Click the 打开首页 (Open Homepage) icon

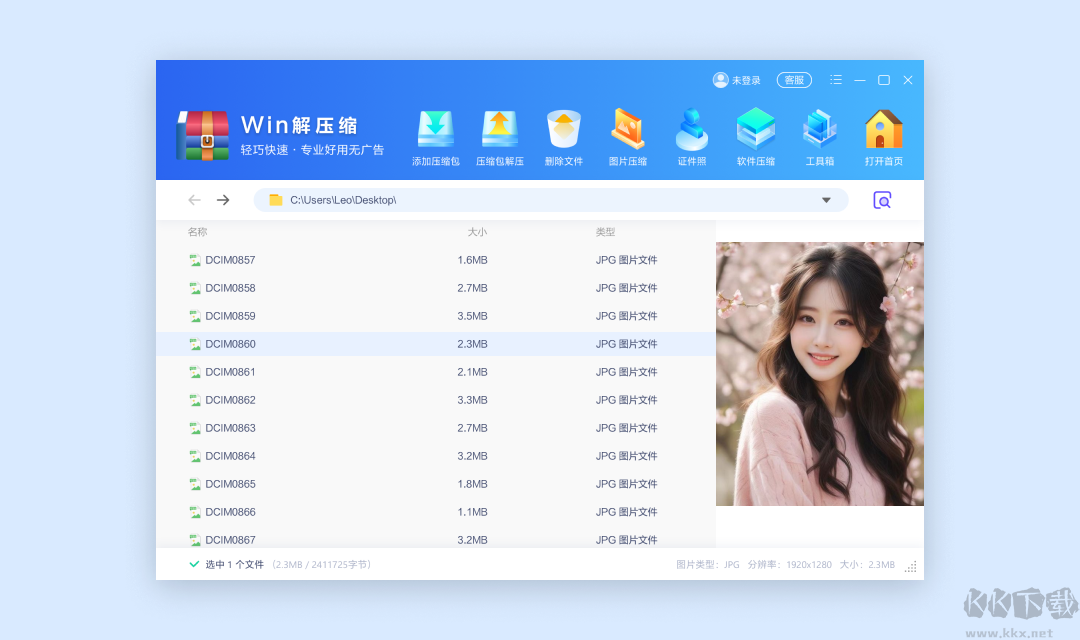(883, 137)
